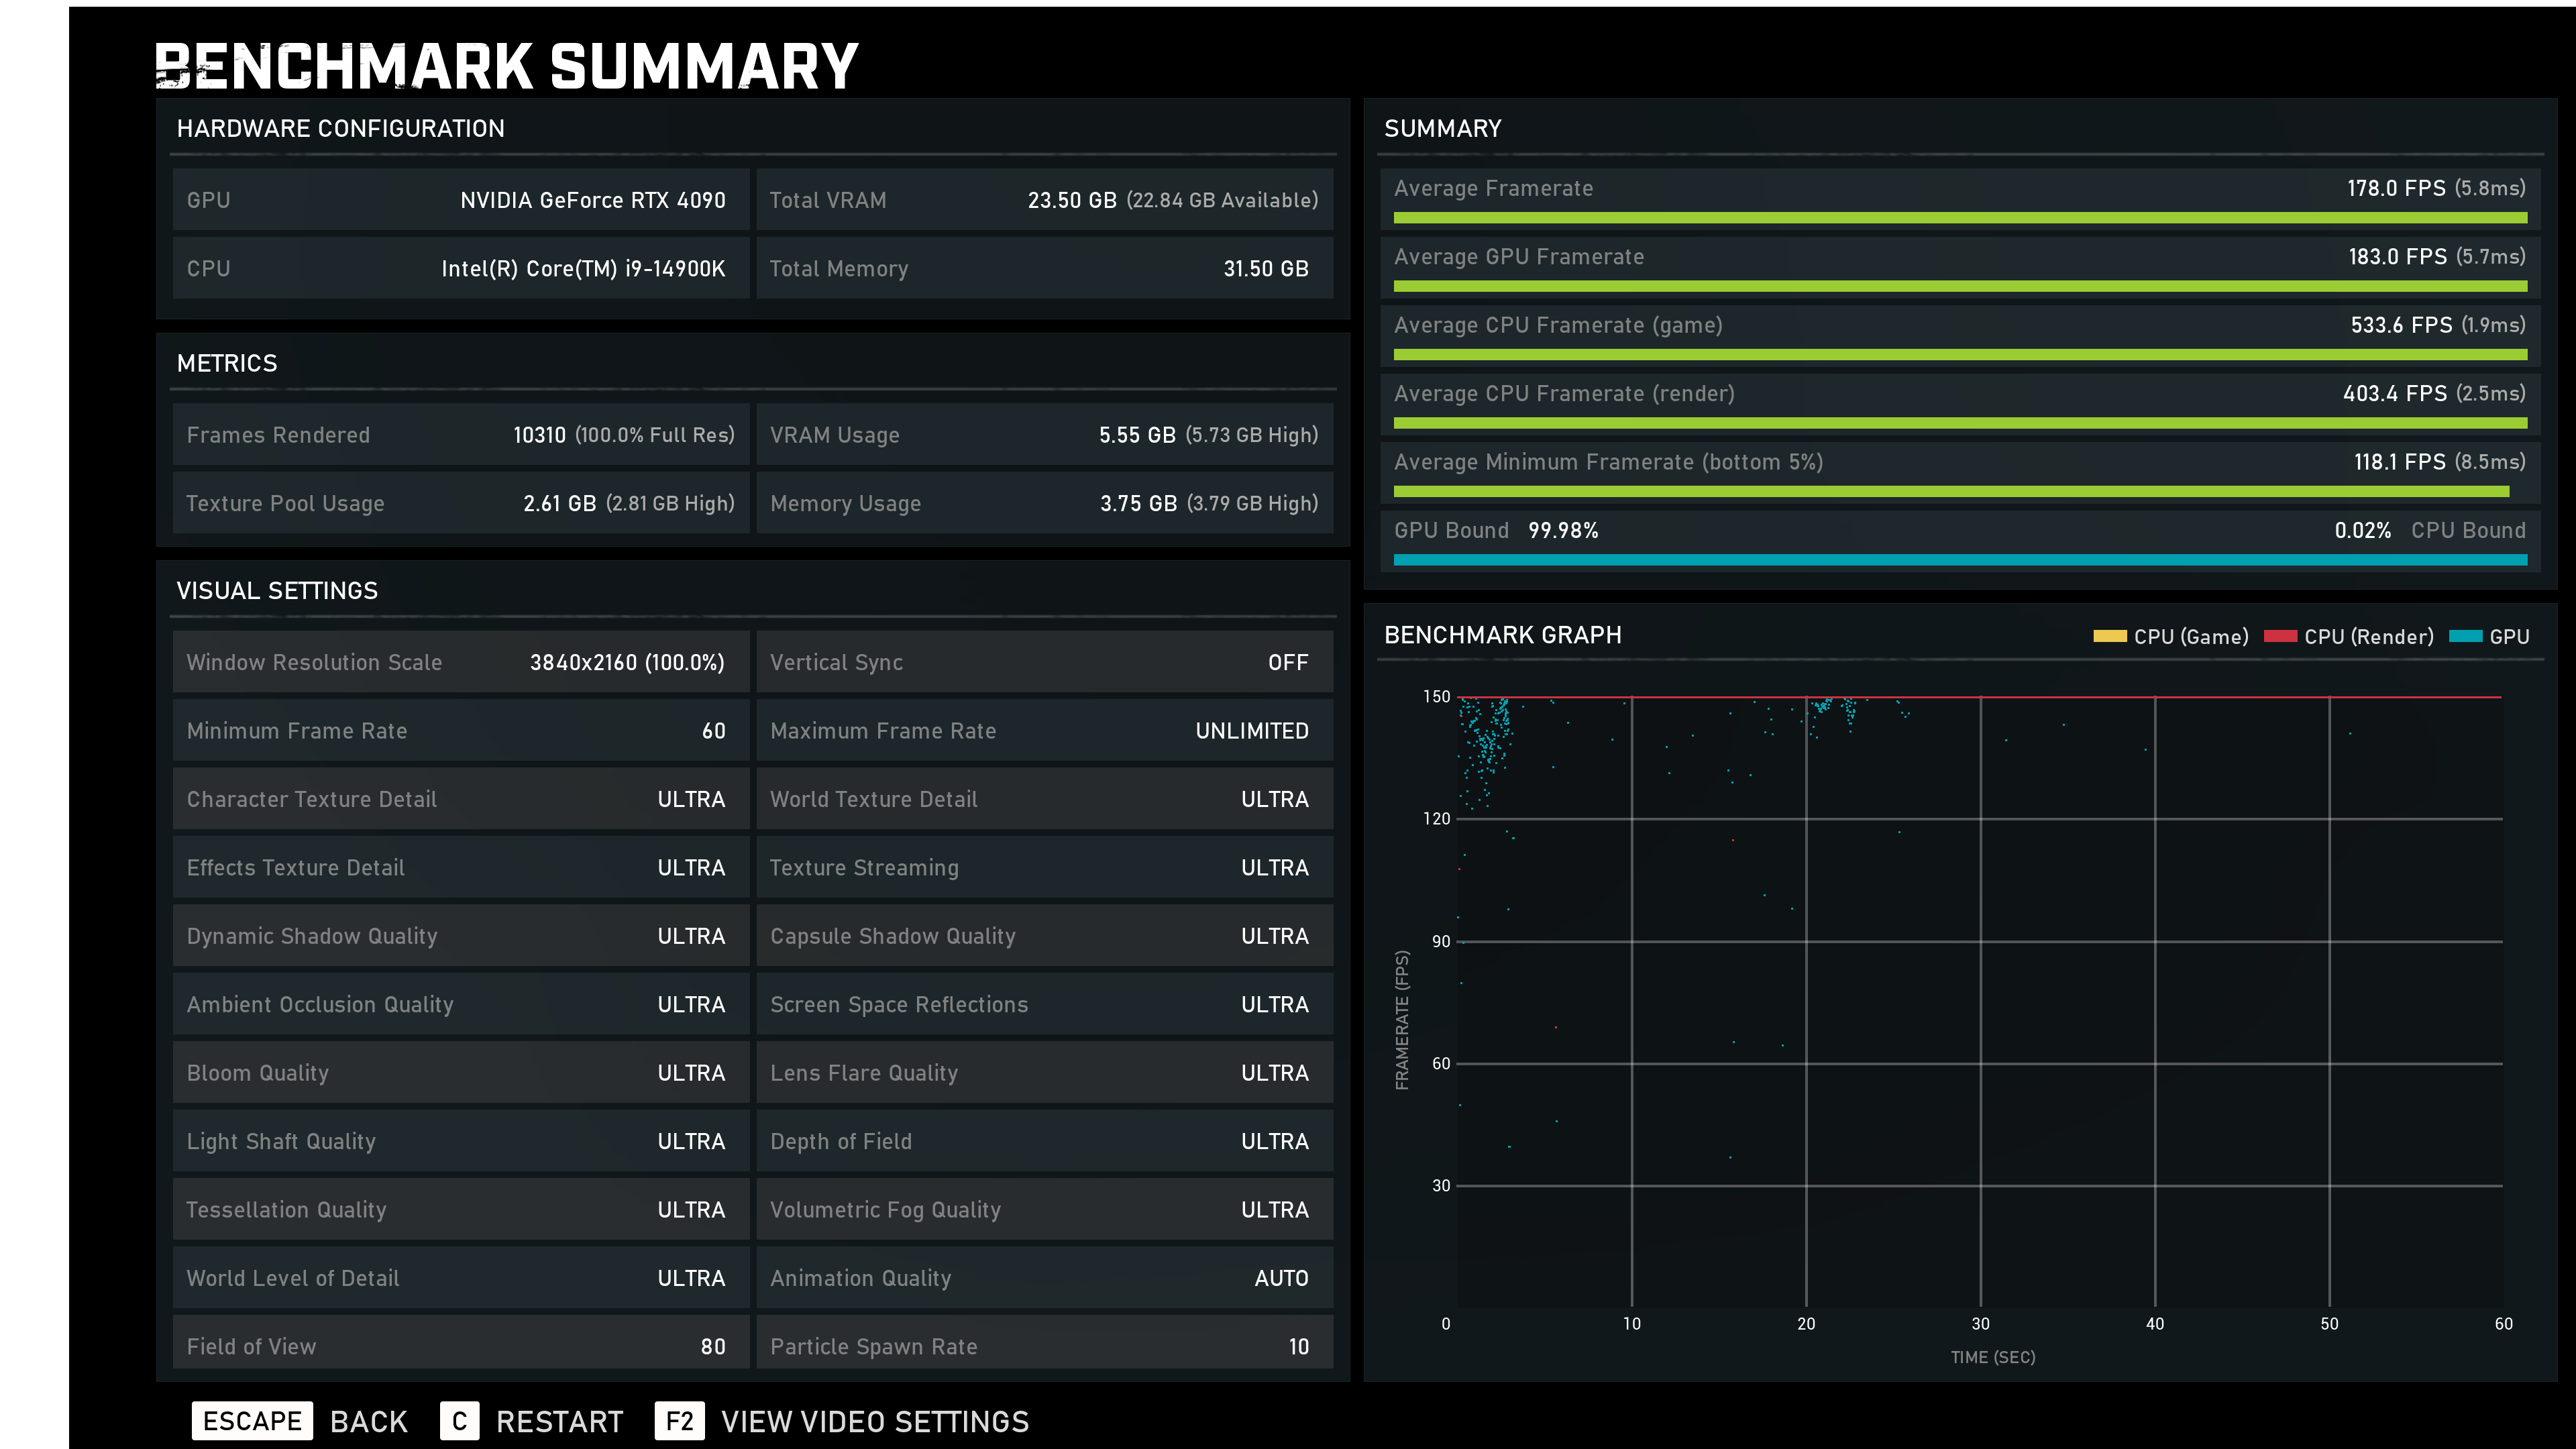
Task: Select the Ambient Occlusion Quality row
Action: (461, 1004)
